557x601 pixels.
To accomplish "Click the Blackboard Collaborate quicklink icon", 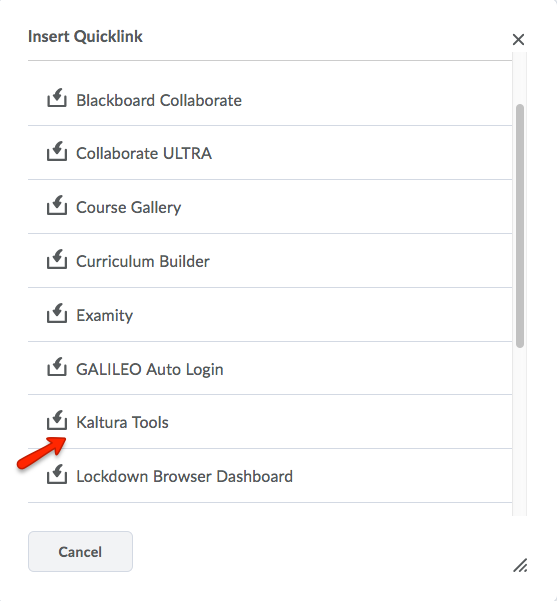I will [57, 98].
